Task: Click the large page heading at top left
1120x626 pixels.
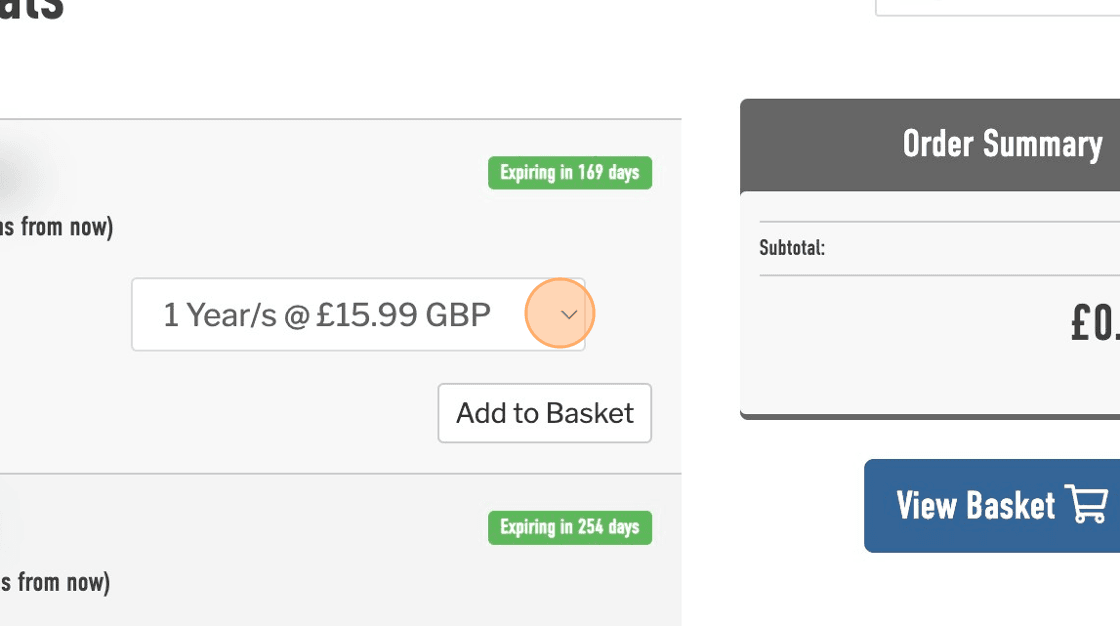Action: point(32,12)
